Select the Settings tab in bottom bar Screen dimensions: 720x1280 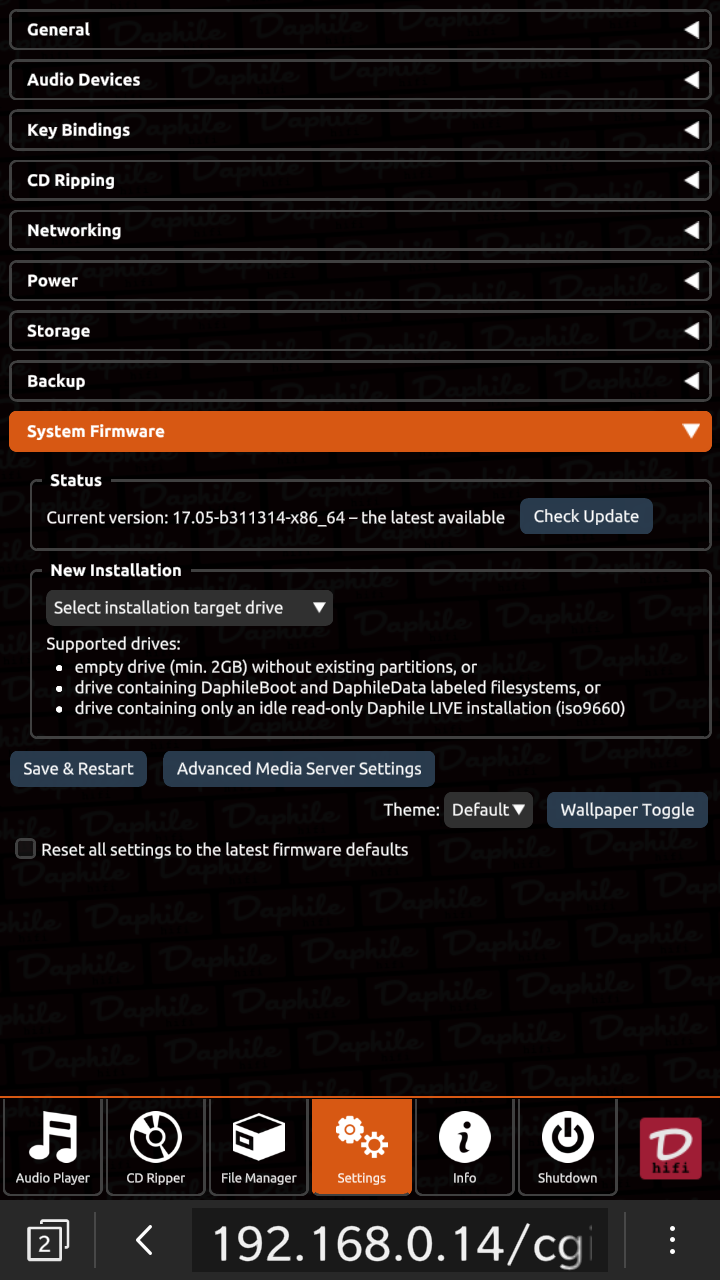click(362, 1146)
